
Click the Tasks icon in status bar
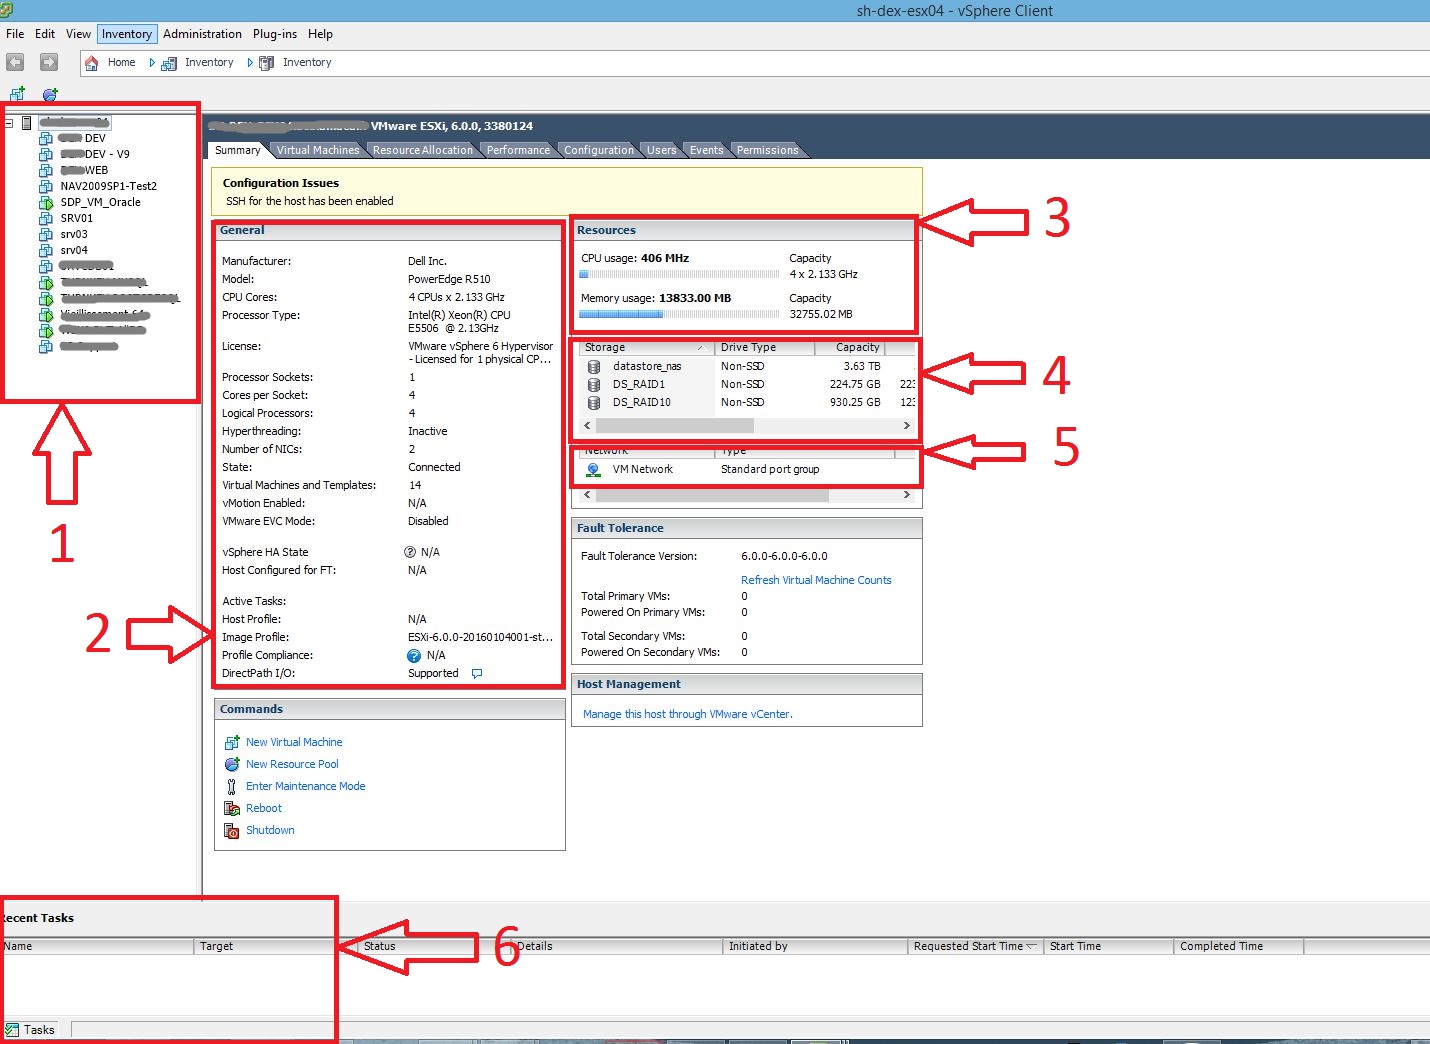12,1030
